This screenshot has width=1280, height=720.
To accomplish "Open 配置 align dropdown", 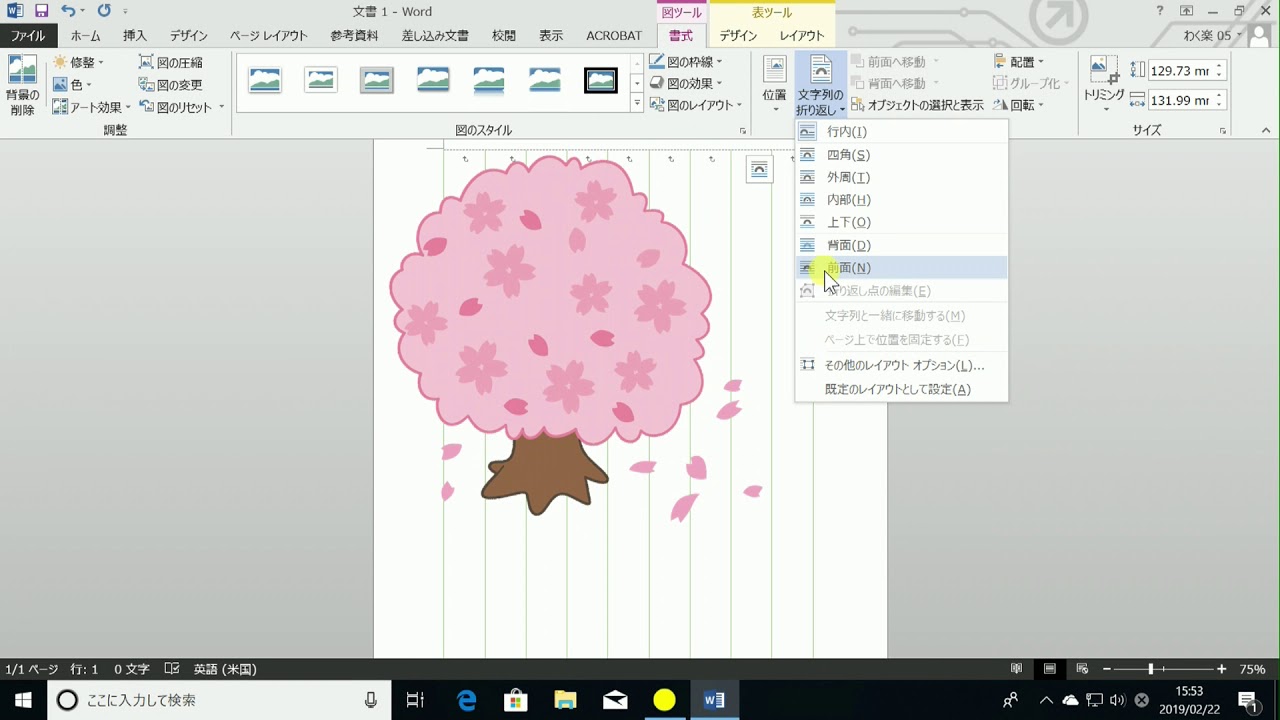I will click(x=1019, y=62).
